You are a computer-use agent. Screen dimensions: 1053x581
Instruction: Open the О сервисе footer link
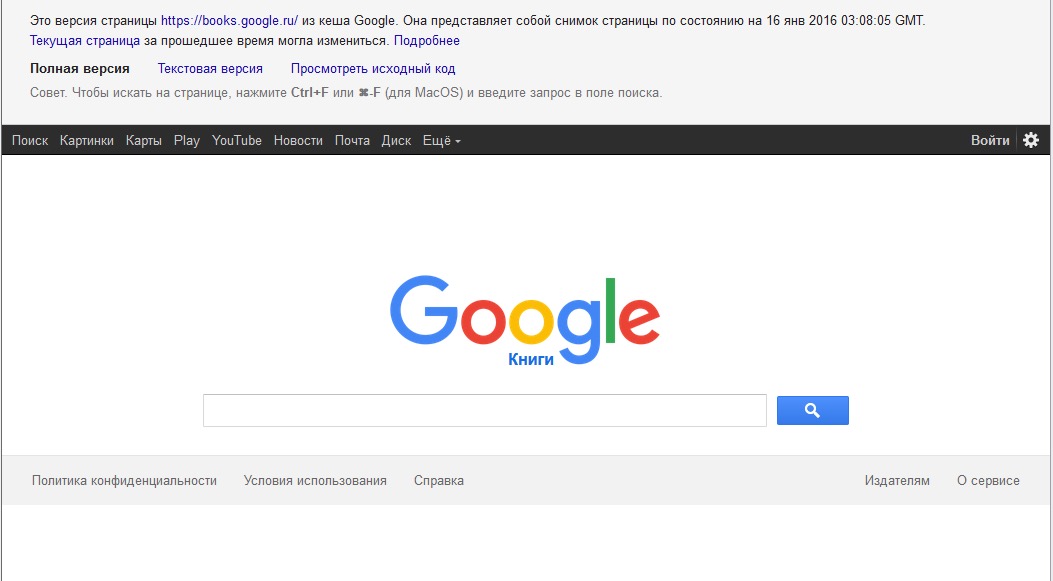[988, 481]
